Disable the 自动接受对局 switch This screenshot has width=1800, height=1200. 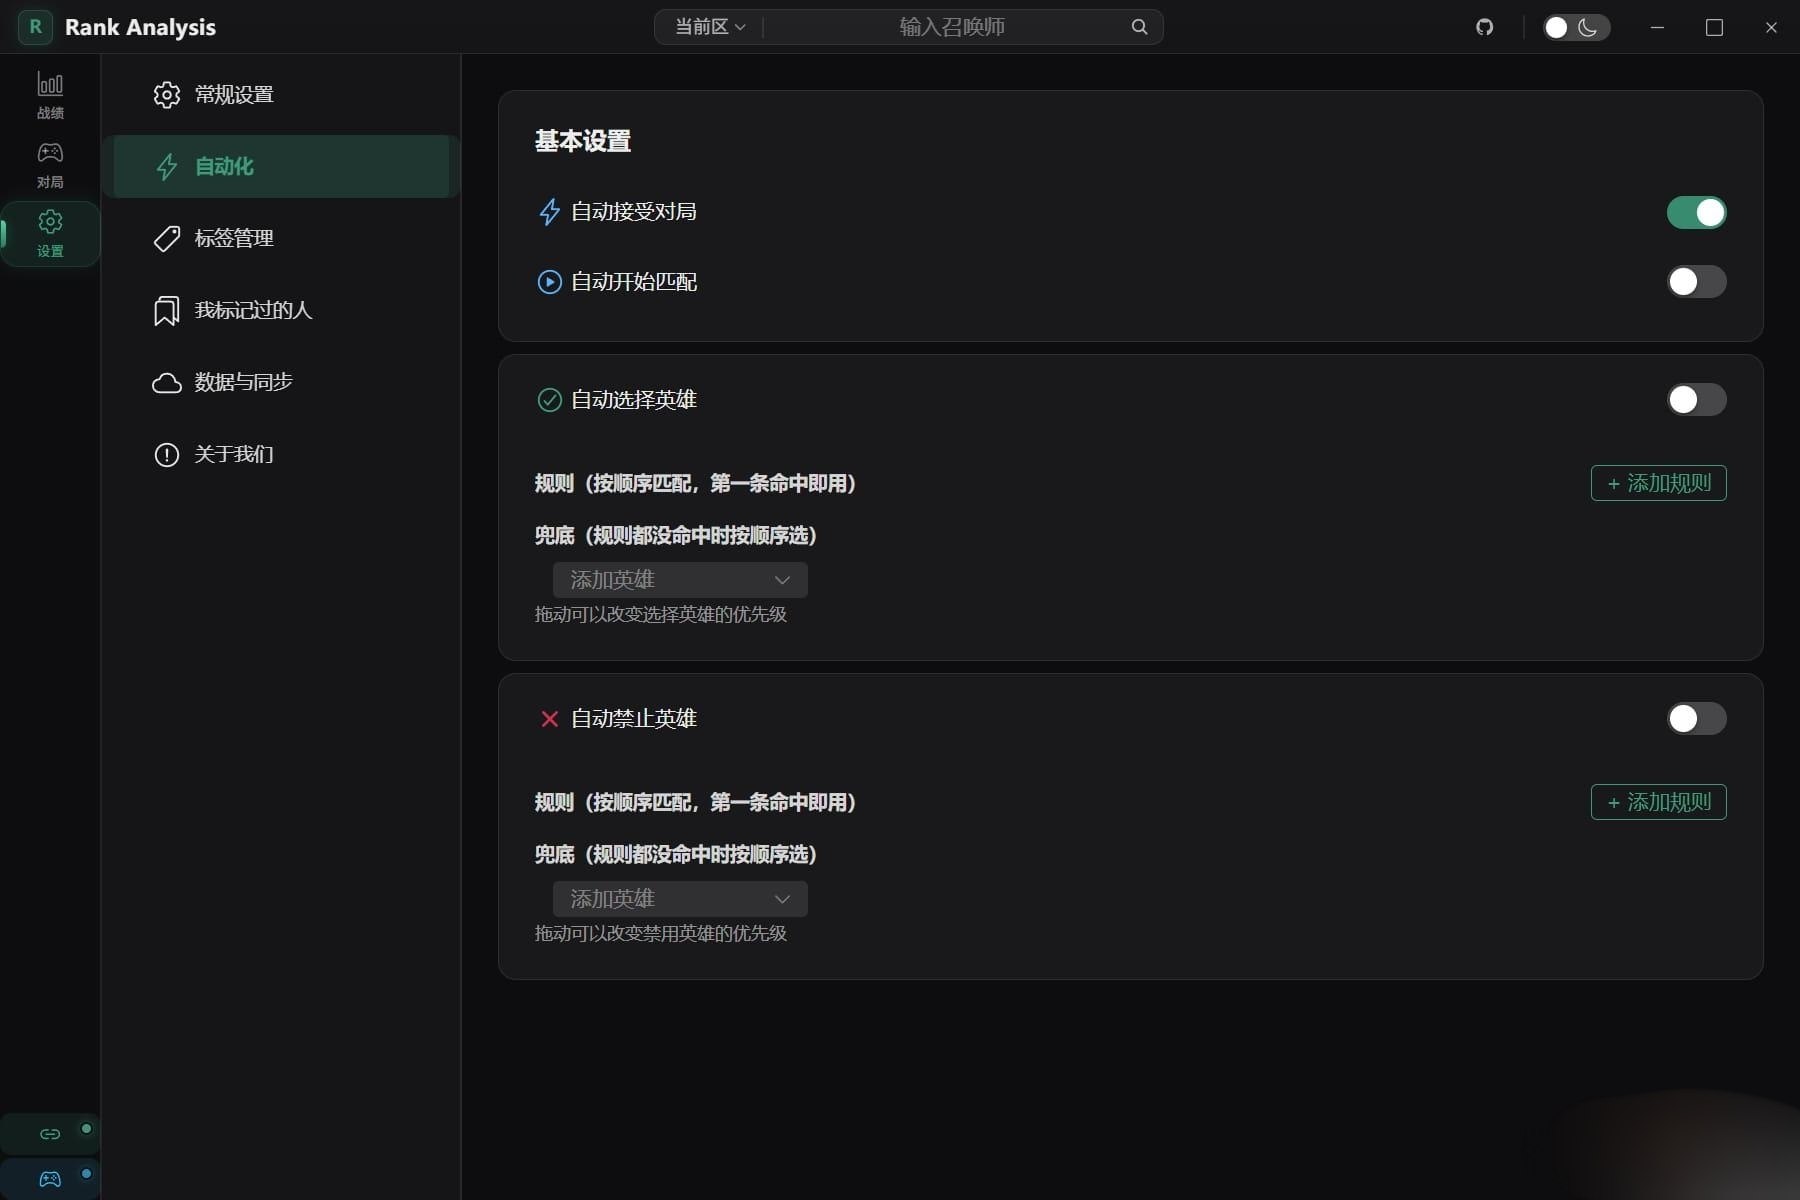(1696, 212)
